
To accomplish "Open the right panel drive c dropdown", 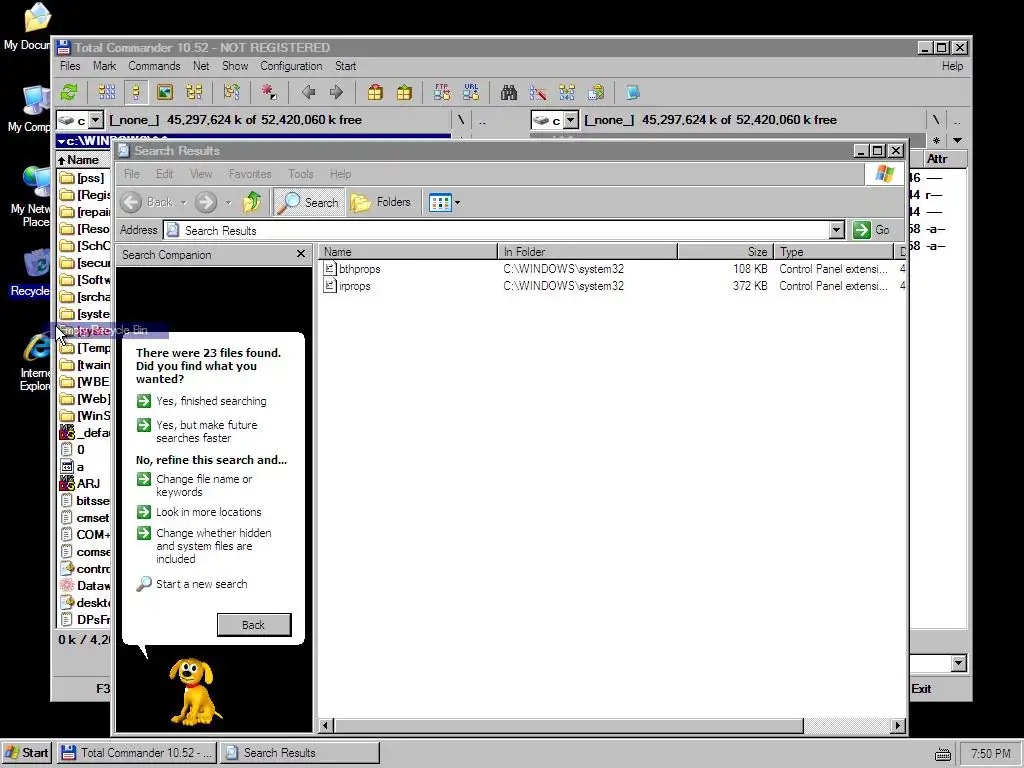I will pyautogui.click(x=571, y=120).
